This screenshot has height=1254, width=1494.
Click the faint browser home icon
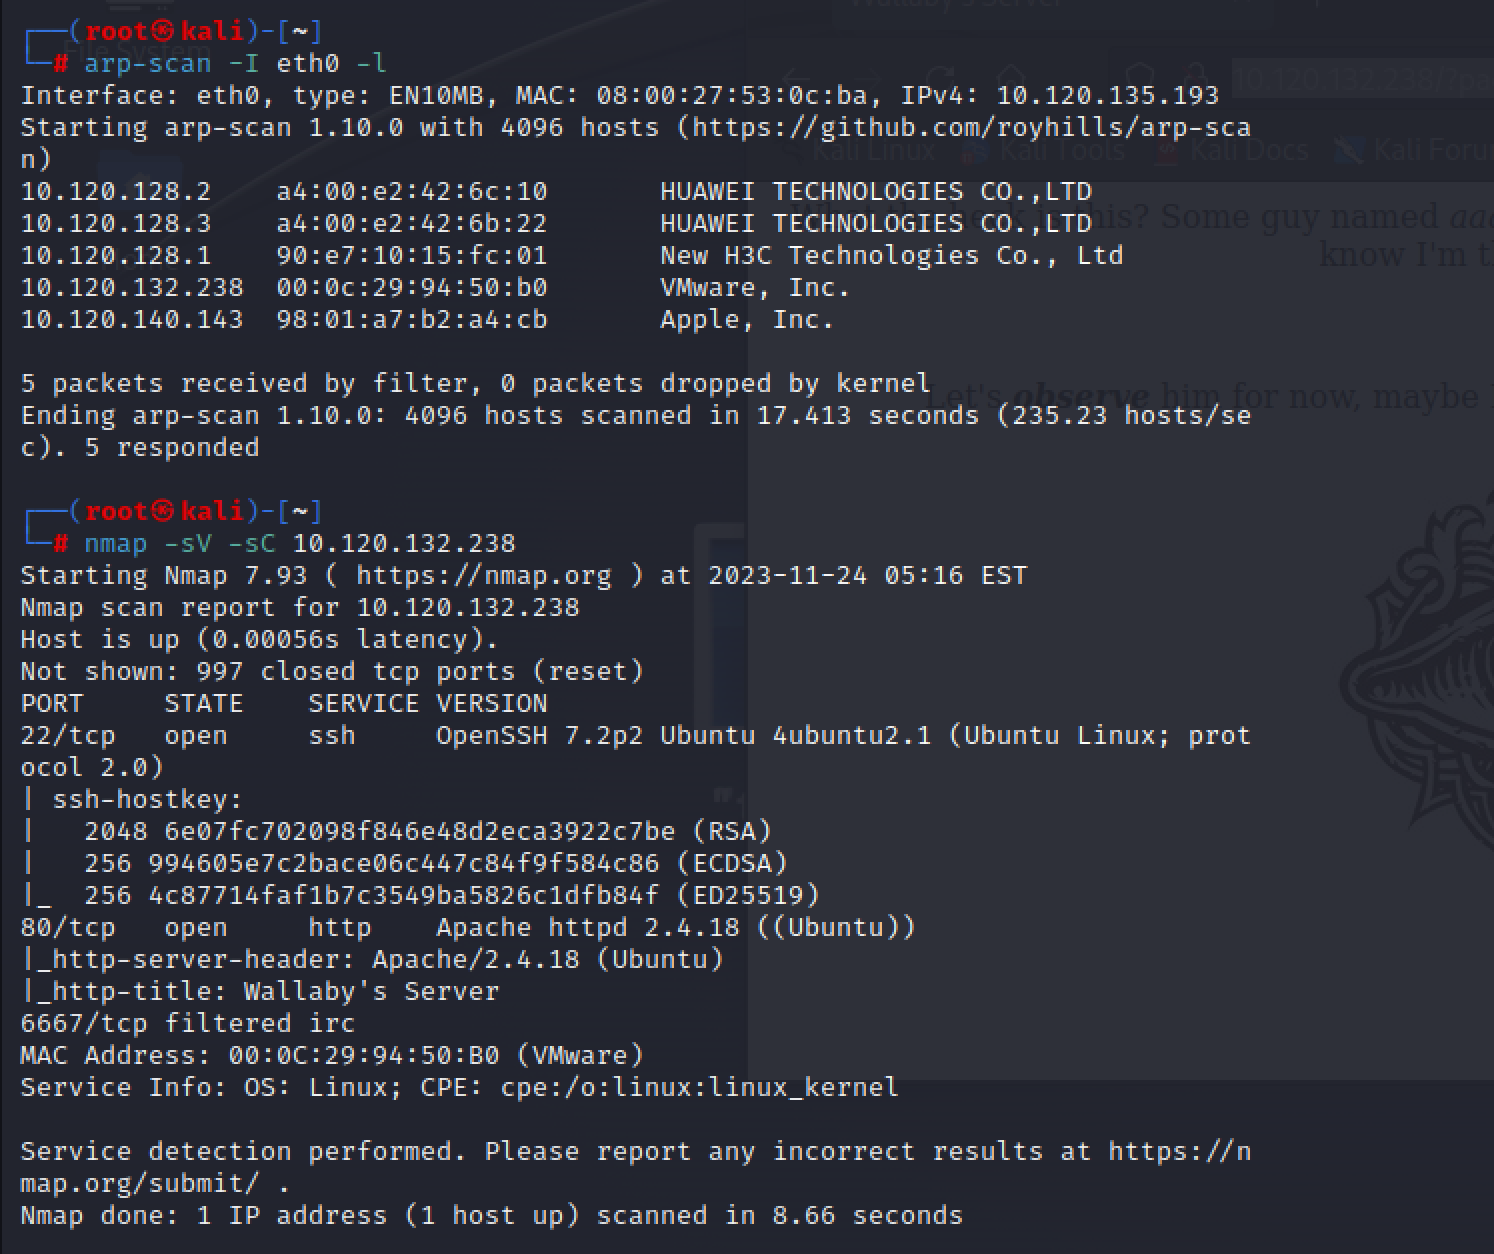tap(1011, 79)
